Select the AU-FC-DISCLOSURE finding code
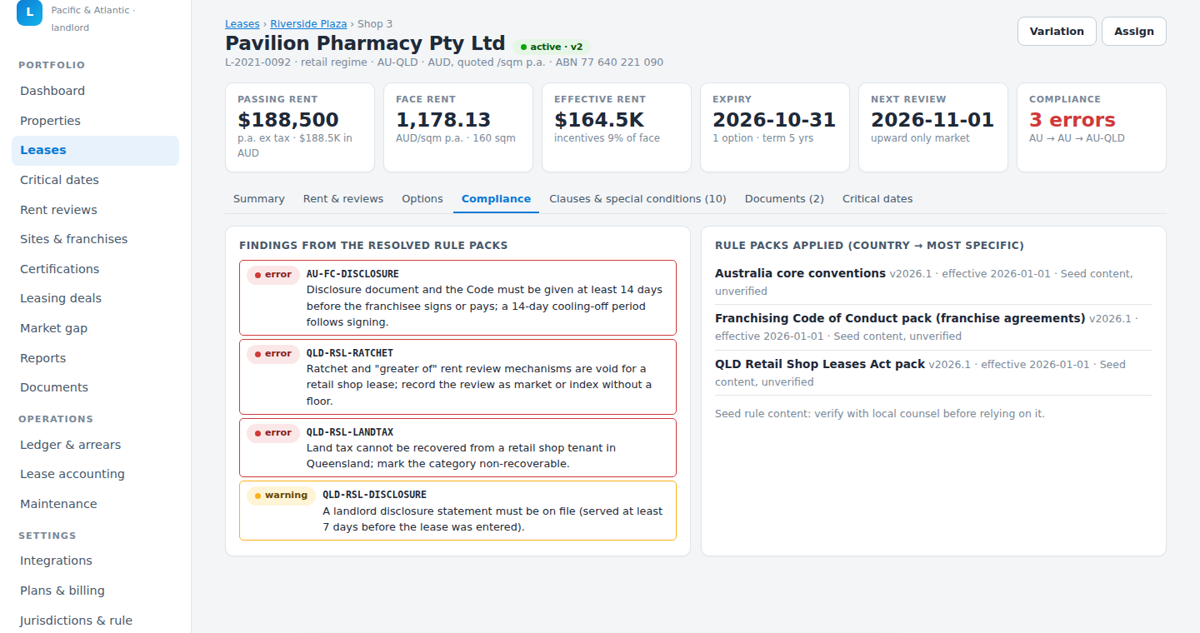1200x633 pixels. [352, 274]
